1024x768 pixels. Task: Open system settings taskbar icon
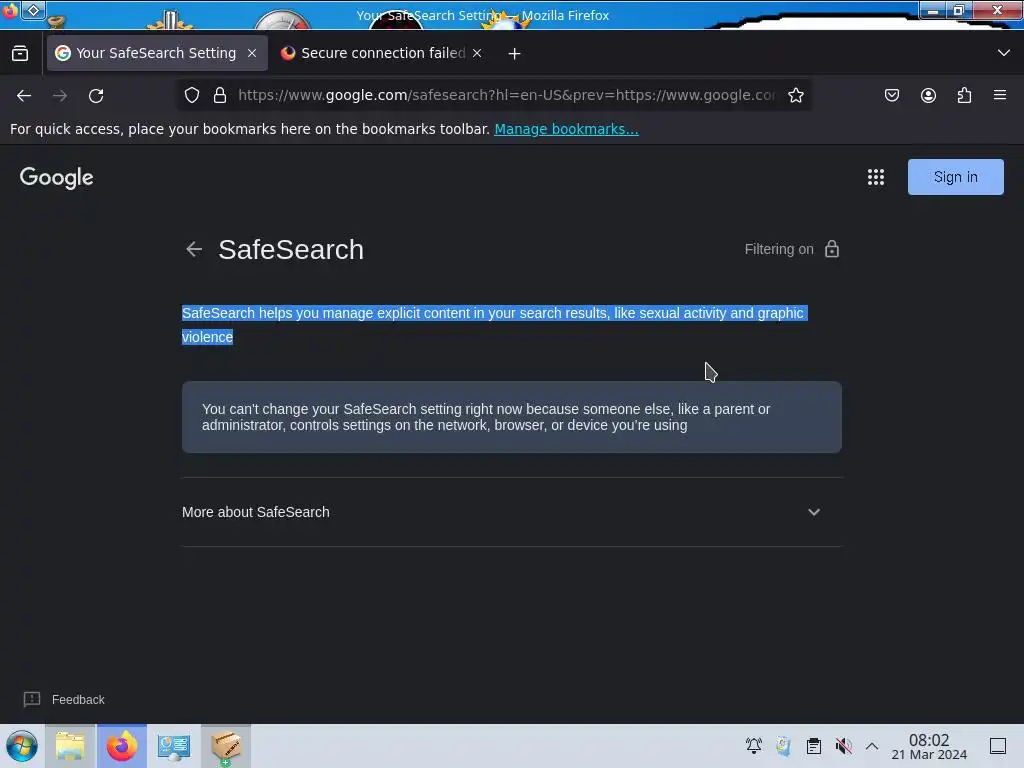174,746
